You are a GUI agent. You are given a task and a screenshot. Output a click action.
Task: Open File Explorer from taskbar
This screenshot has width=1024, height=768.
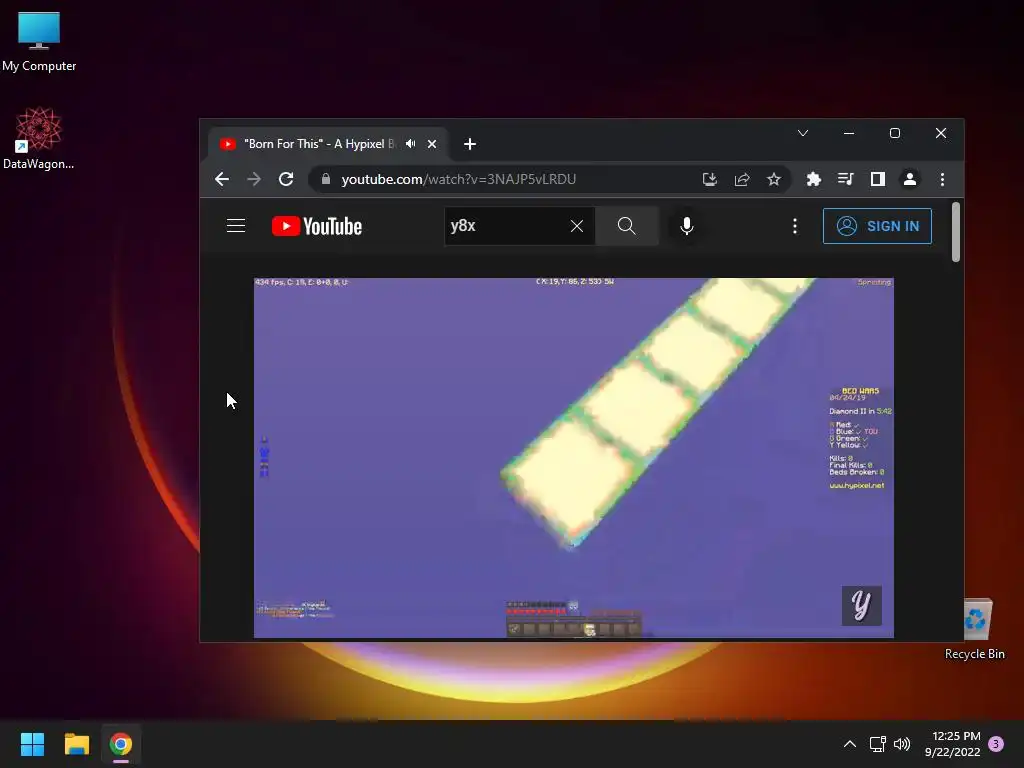pos(76,744)
